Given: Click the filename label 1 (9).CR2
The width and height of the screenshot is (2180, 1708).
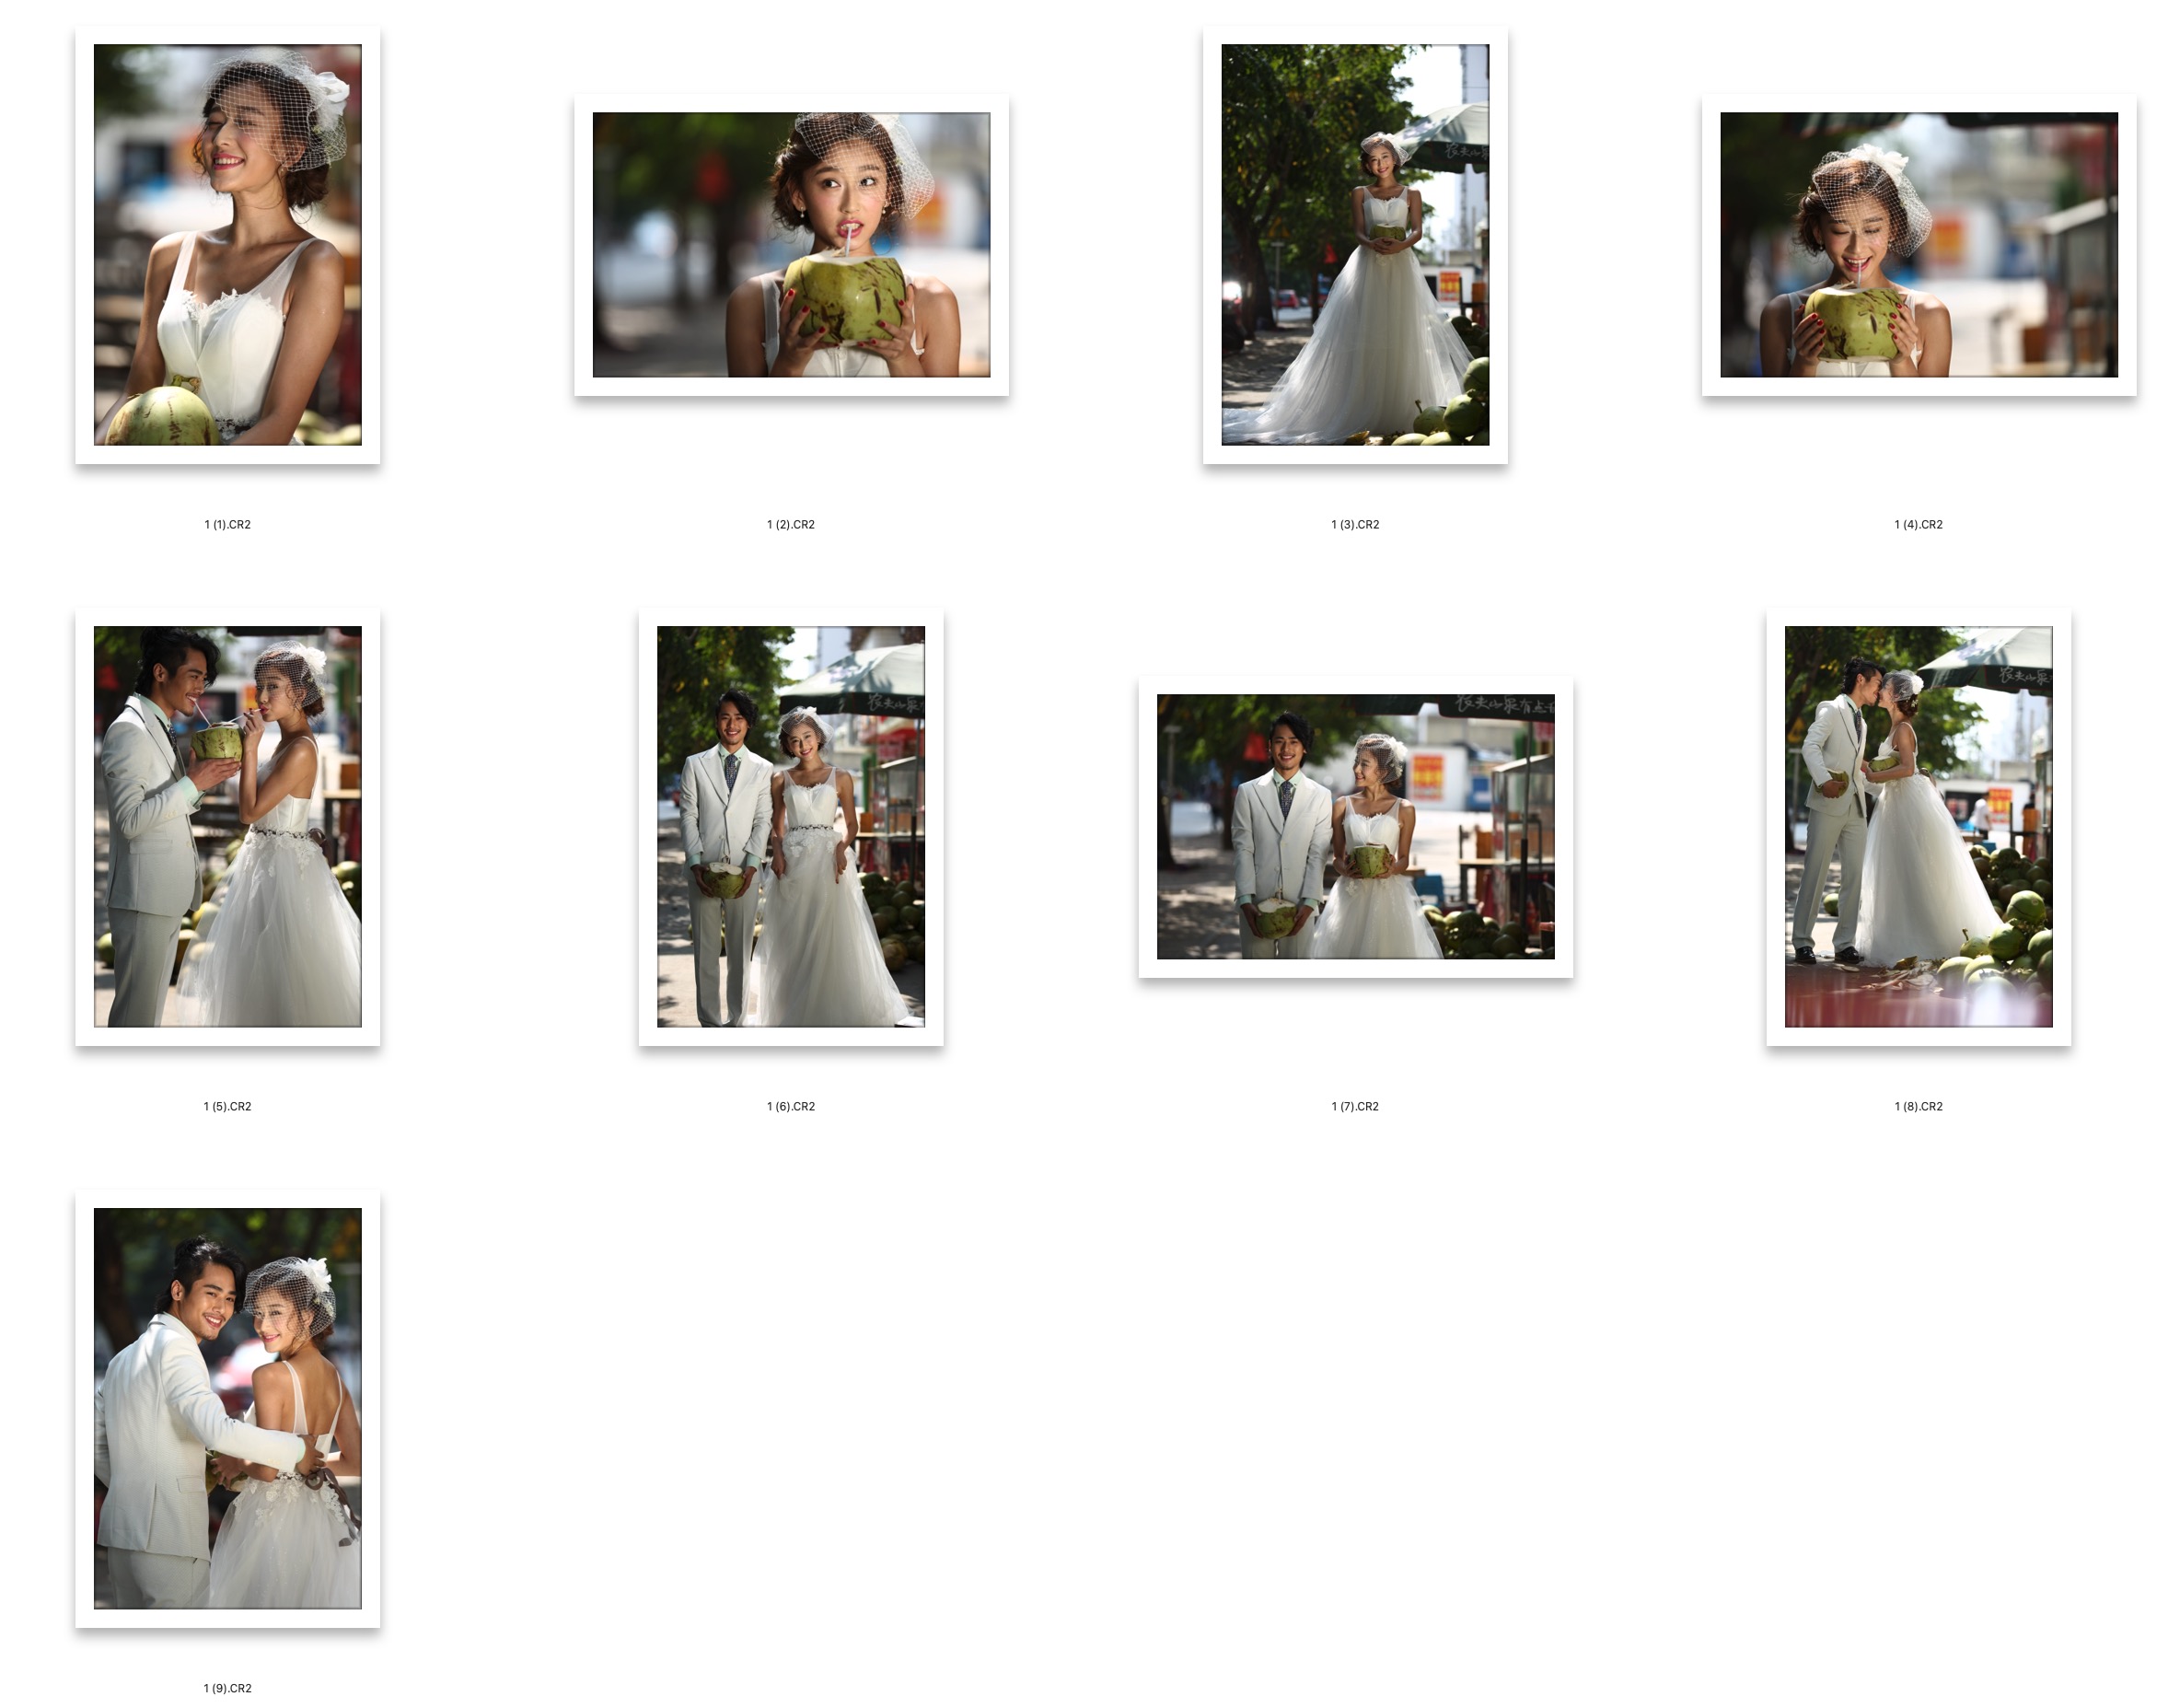Looking at the screenshot, I should click(227, 1688).
